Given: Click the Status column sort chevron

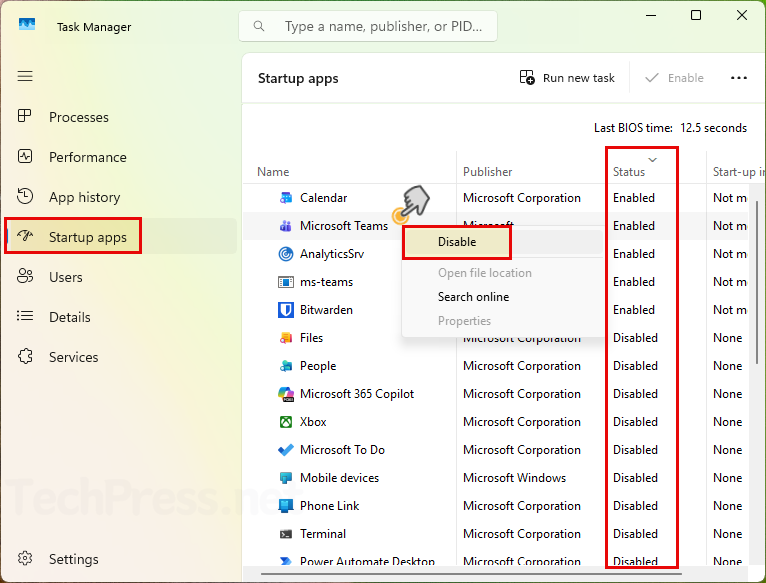Looking at the screenshot, I should click(x=652, y=160).
